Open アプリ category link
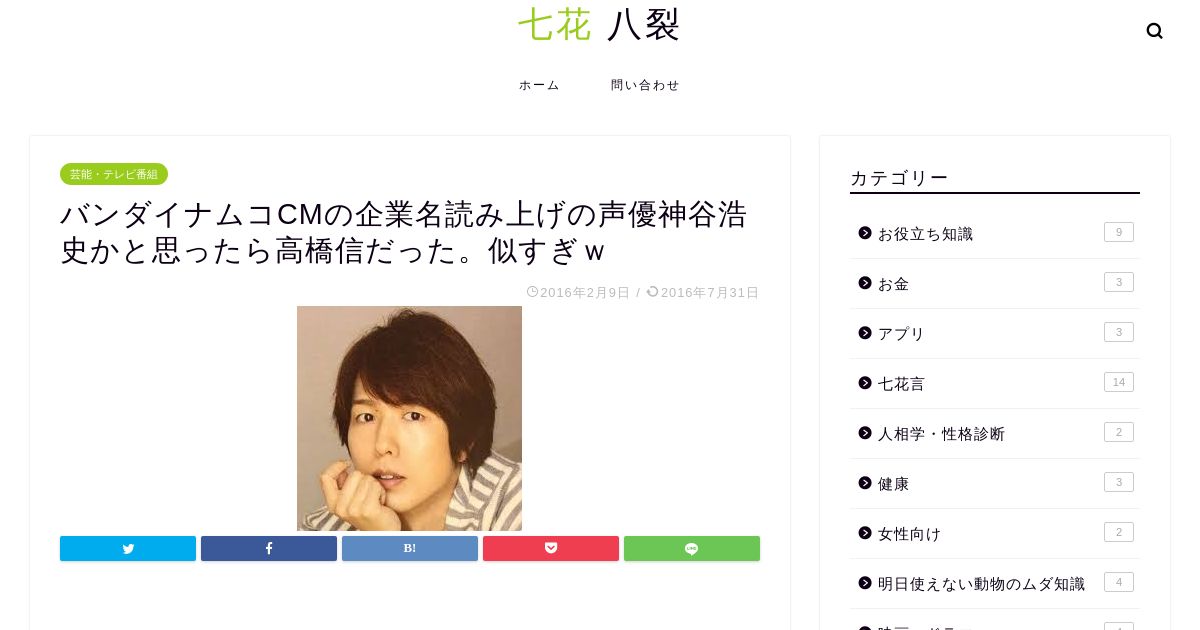This screenshot has height=630, width=1200. 995,334
